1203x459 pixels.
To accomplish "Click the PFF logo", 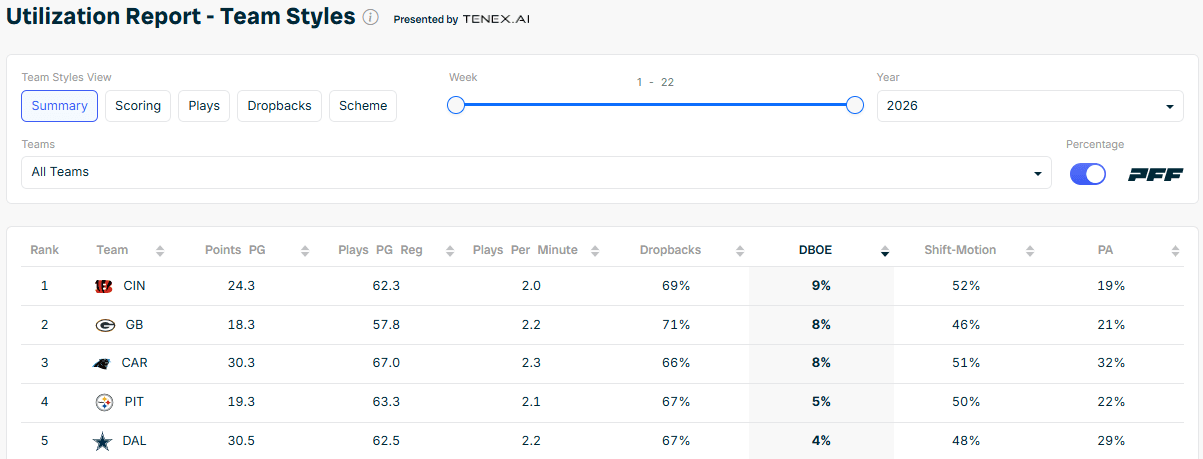I will pos(1156,174).
